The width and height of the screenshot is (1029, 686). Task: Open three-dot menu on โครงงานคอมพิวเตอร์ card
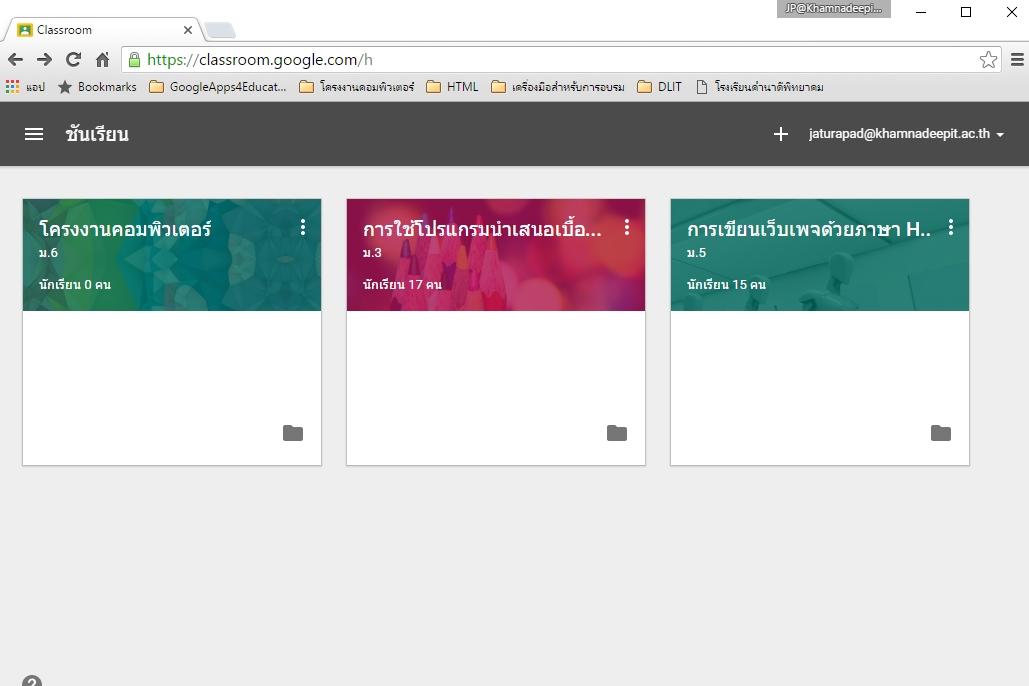pos(303,227)
